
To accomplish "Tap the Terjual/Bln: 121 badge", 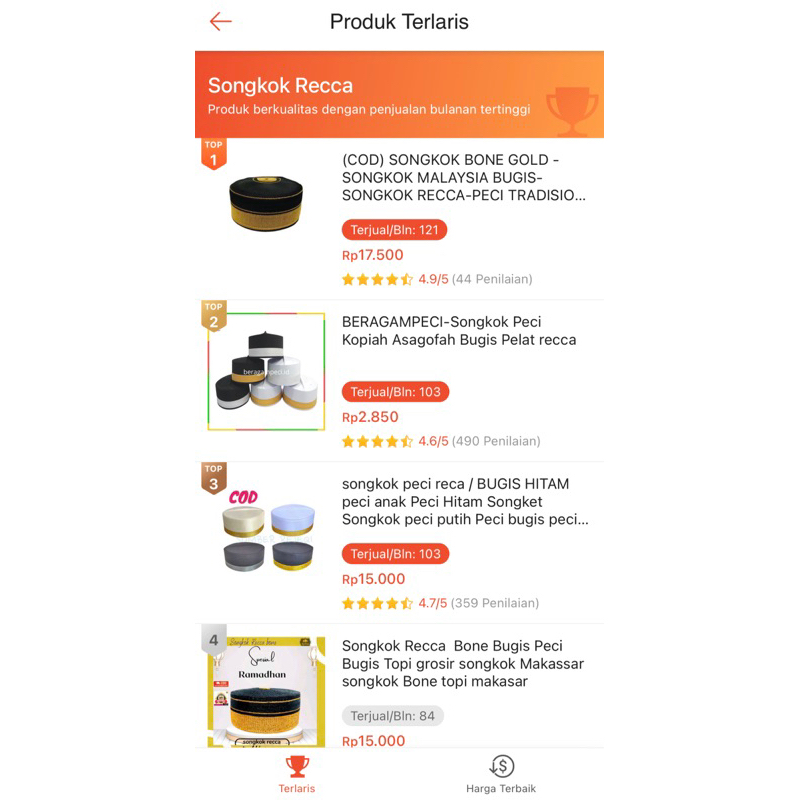I will pyautogui.click(x=394, y=230).
